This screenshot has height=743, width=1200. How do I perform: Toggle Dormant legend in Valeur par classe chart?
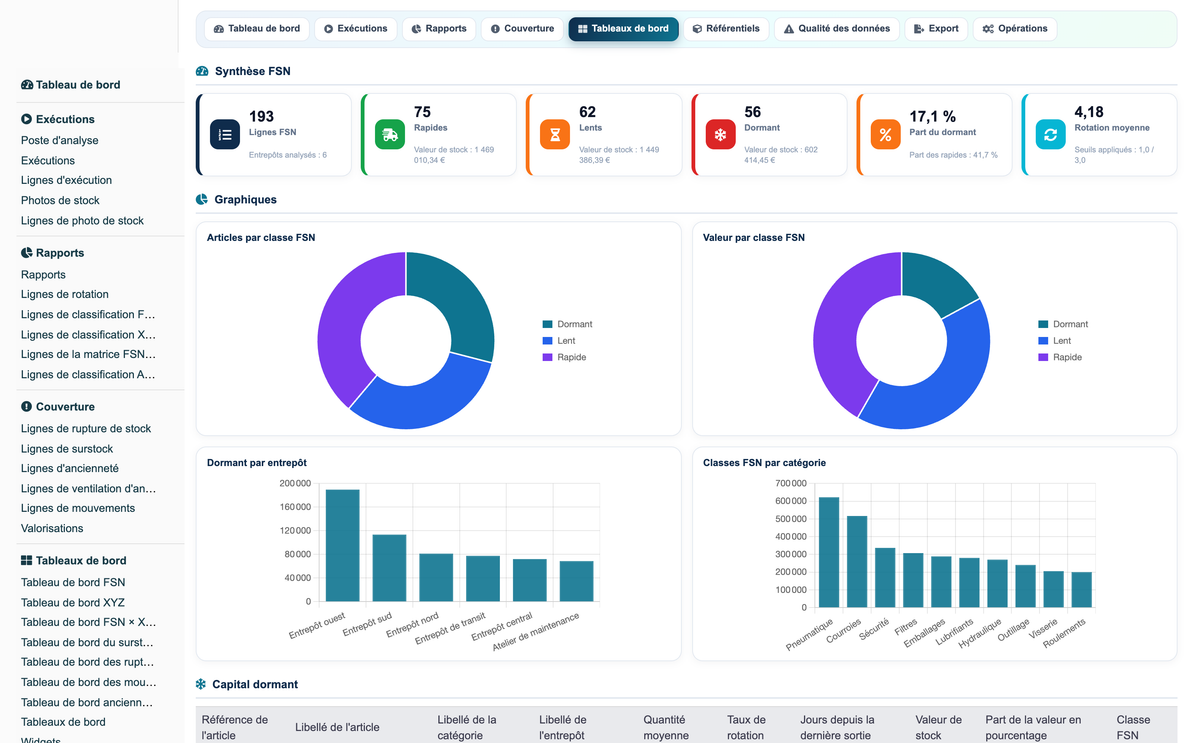click(1063, 324)
